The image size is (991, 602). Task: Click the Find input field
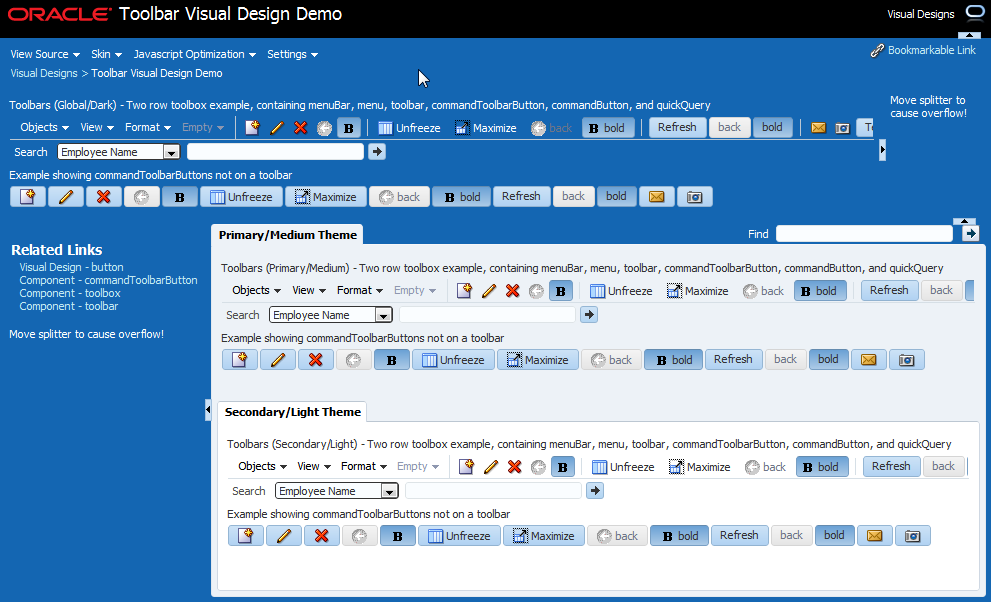pyautogui.click(x=864, y=234)
